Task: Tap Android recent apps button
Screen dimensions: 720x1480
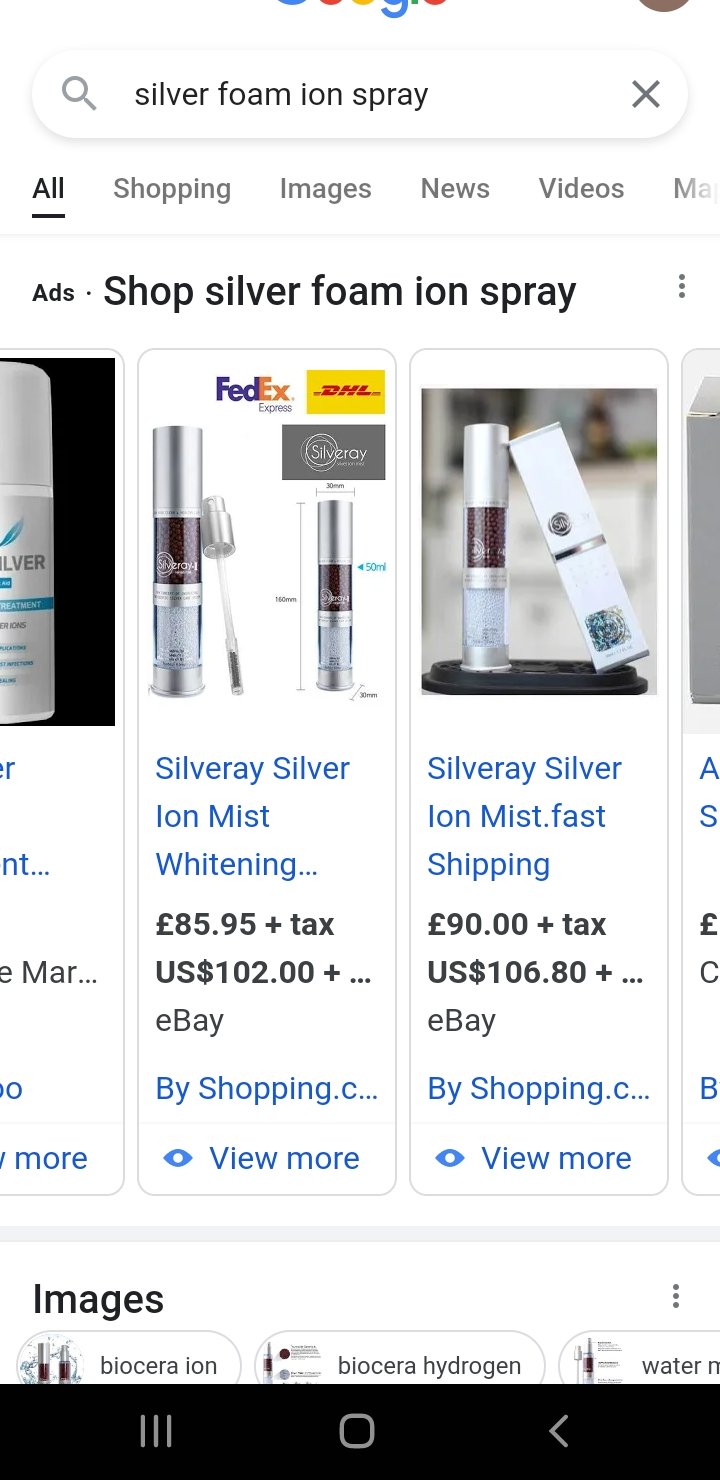Action: (x=155, y=1431)
